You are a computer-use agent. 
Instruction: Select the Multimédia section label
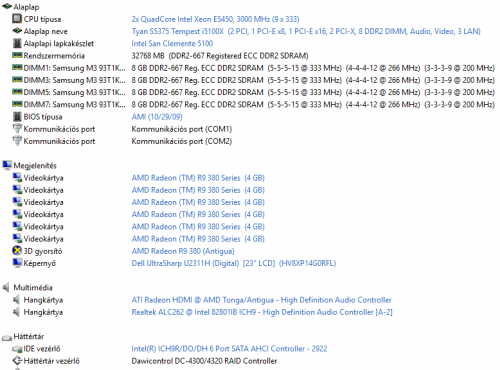[33, 287]
